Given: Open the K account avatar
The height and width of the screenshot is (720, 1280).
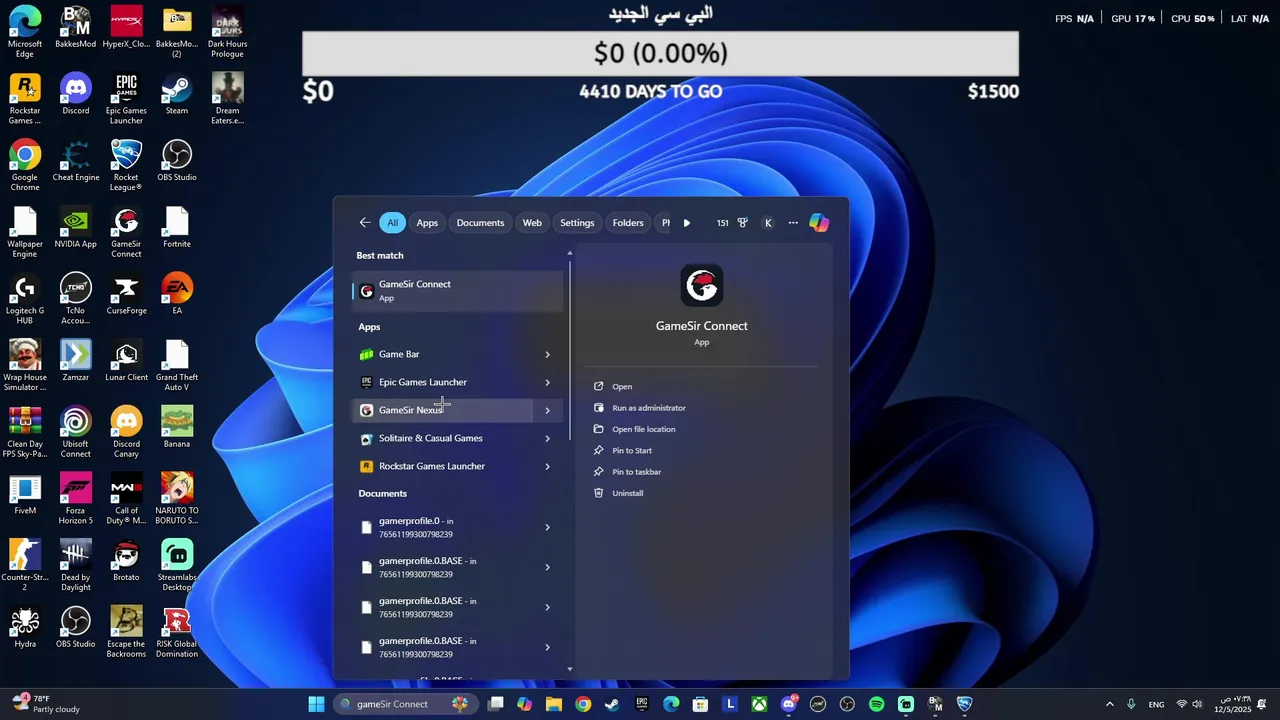Looking at the screenshot, I should (768, 223).
